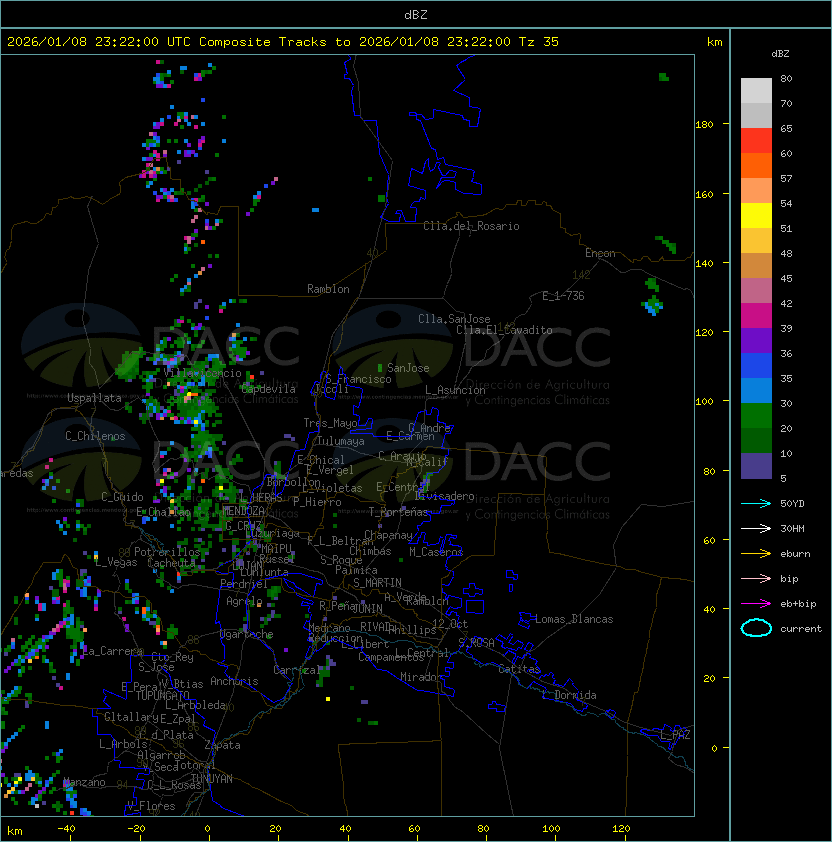Screen dimensions: 832x842
Task: Click the TUNUYAN map label
Action: [x=212, y=778]
